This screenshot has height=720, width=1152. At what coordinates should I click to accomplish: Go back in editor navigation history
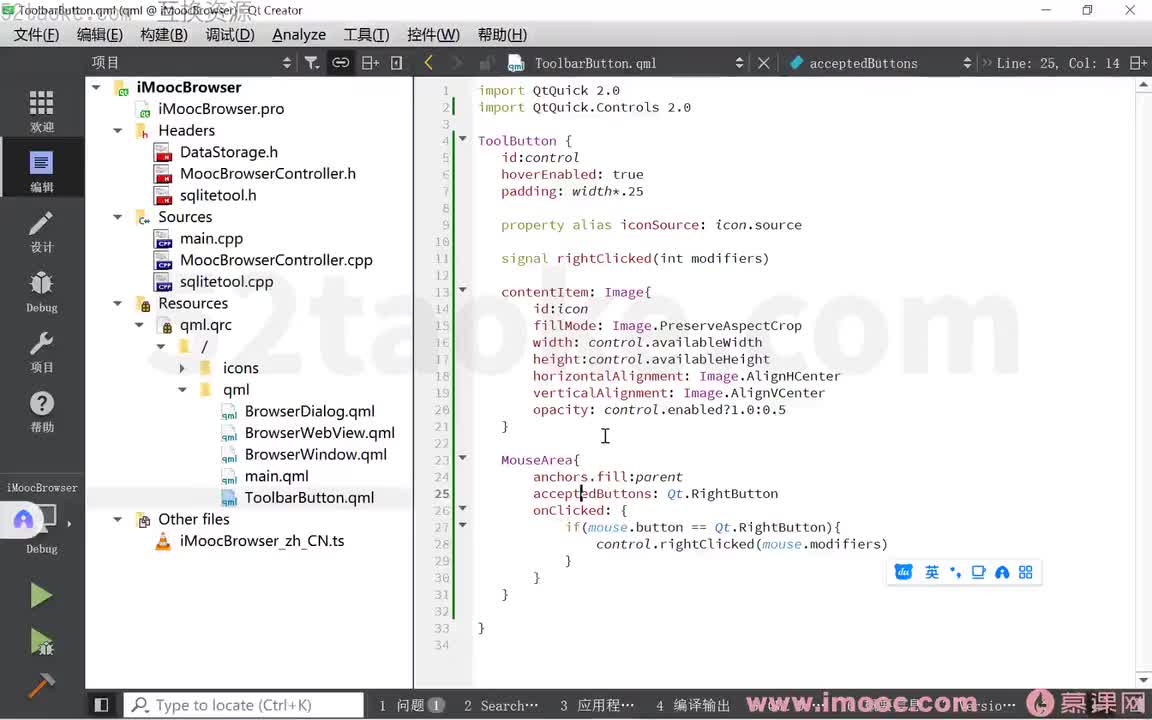point(428,63)
